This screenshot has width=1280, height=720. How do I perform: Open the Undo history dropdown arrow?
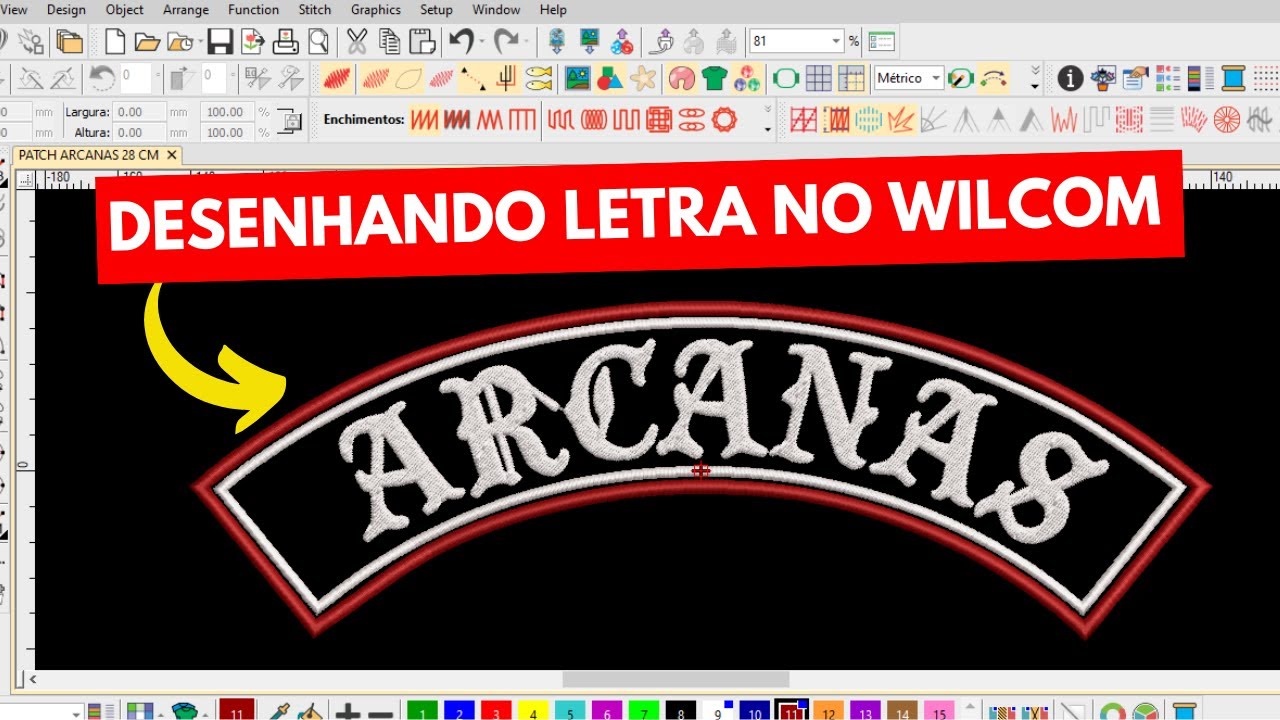tap(481, 42)
